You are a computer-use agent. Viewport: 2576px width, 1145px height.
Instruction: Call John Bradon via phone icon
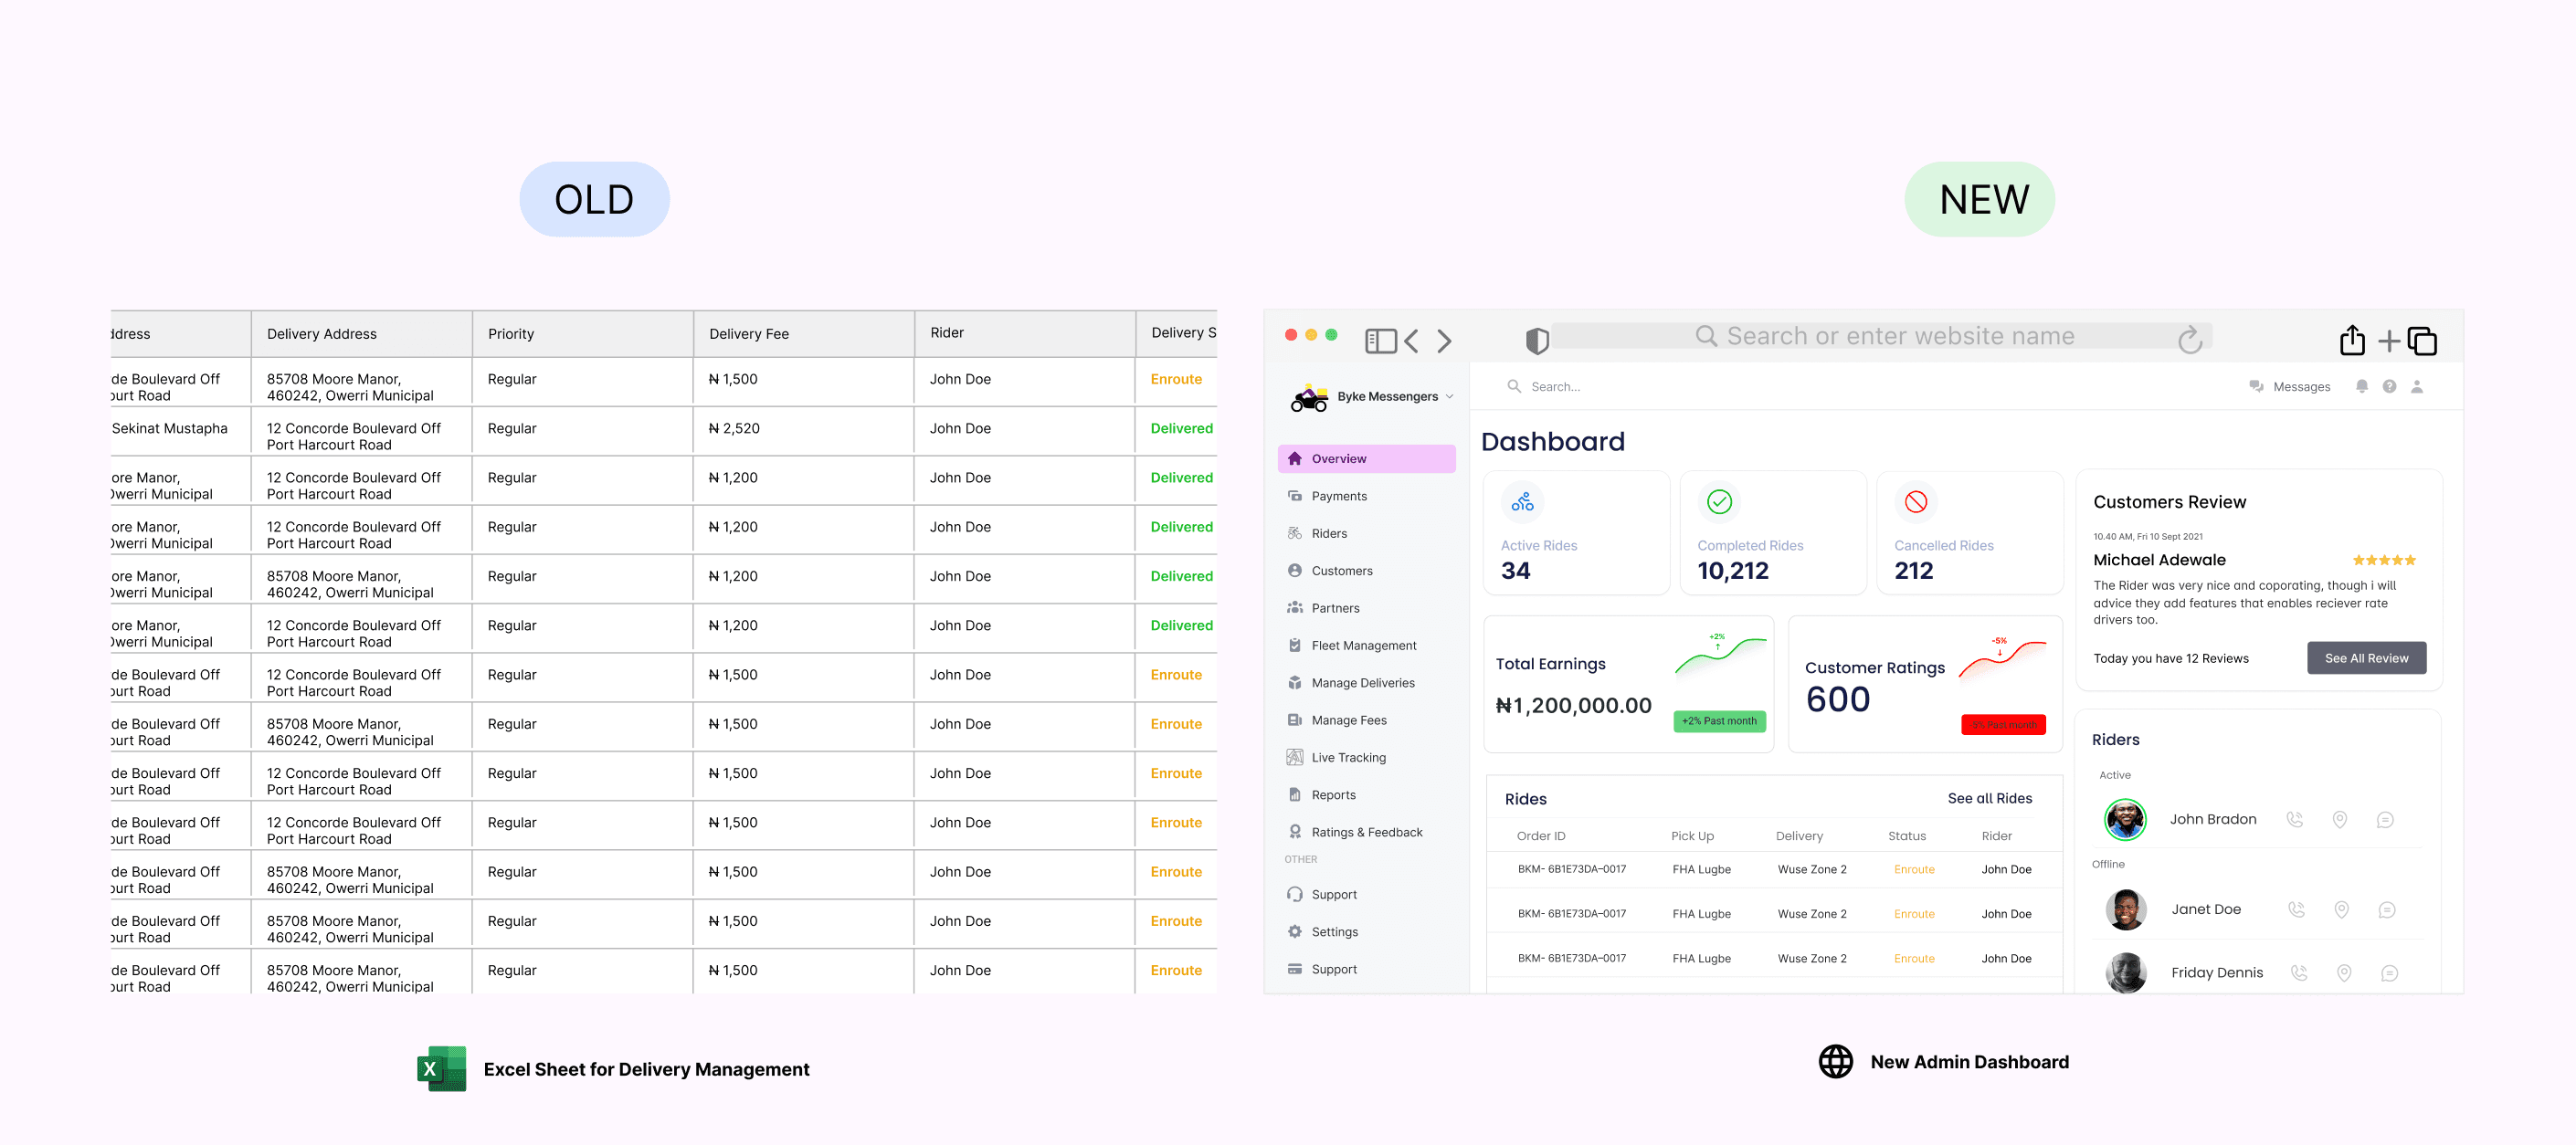[2295, 819]
